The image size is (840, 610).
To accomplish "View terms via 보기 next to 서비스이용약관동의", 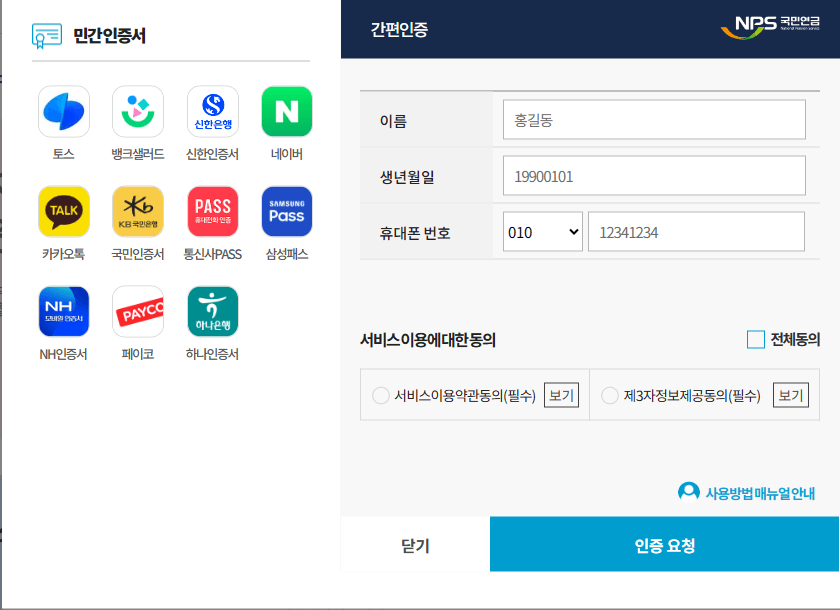I will (561, 394).
